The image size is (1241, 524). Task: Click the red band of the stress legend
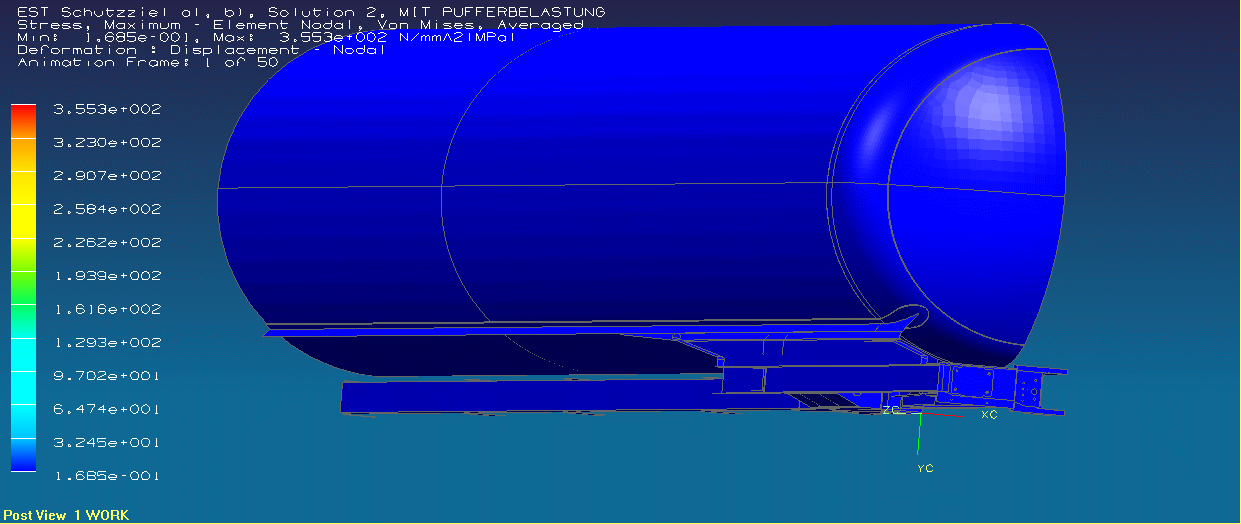coord(23,119)
